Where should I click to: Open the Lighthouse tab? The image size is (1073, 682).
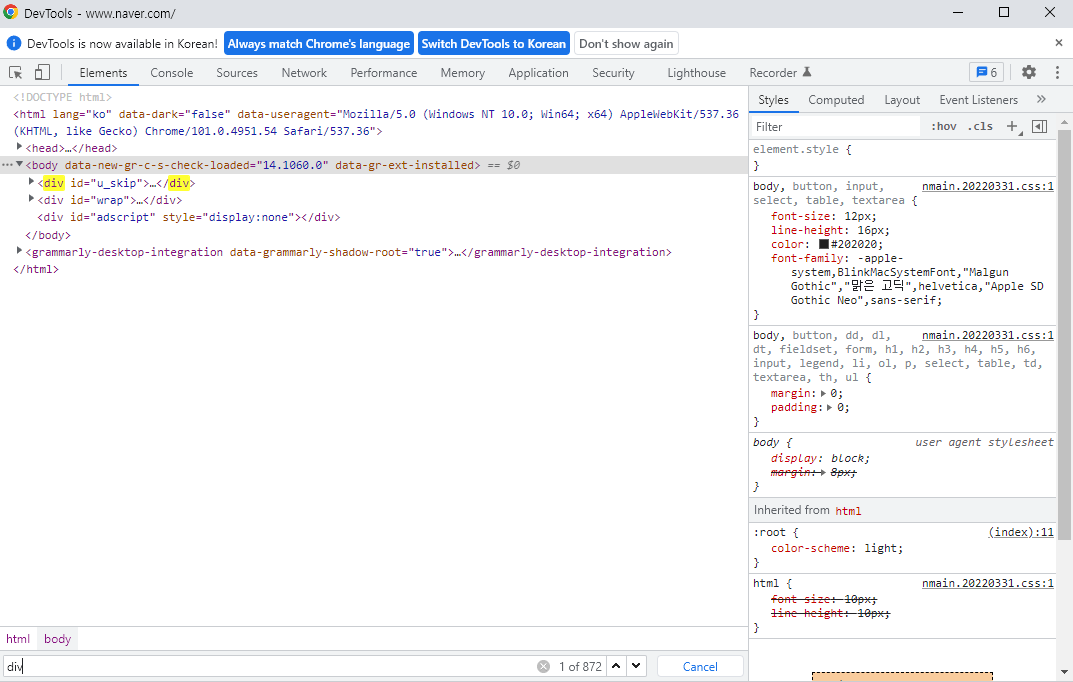point(697,73)
